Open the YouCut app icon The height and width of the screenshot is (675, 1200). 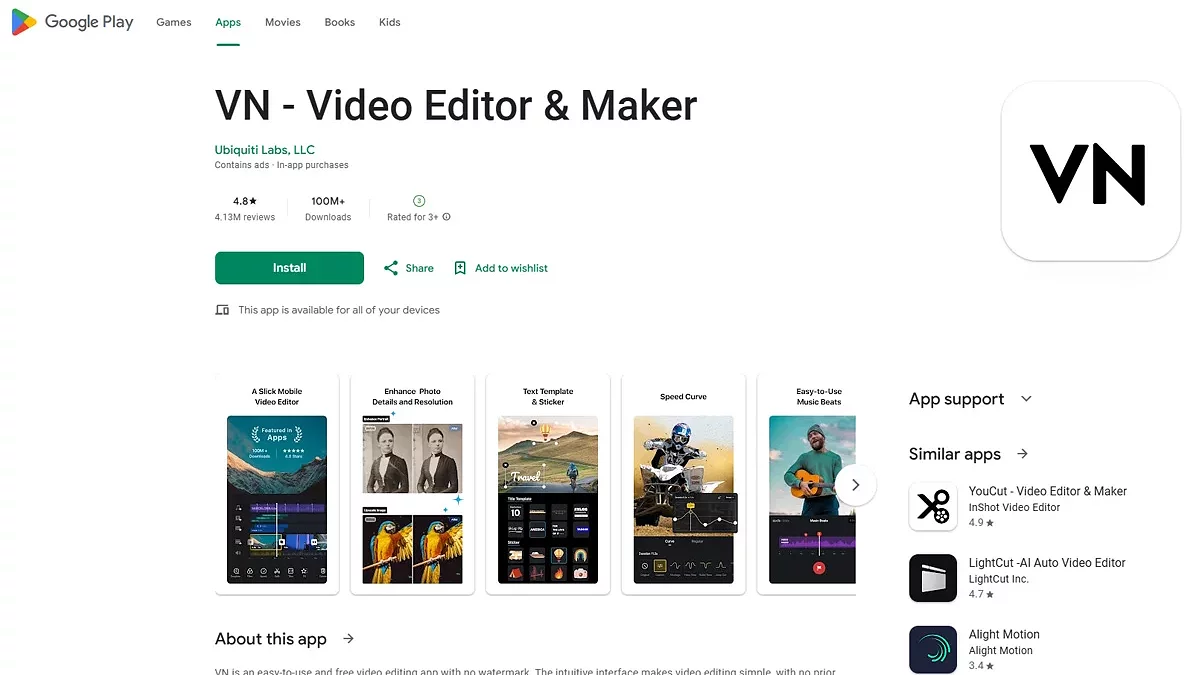pos(932,507)
